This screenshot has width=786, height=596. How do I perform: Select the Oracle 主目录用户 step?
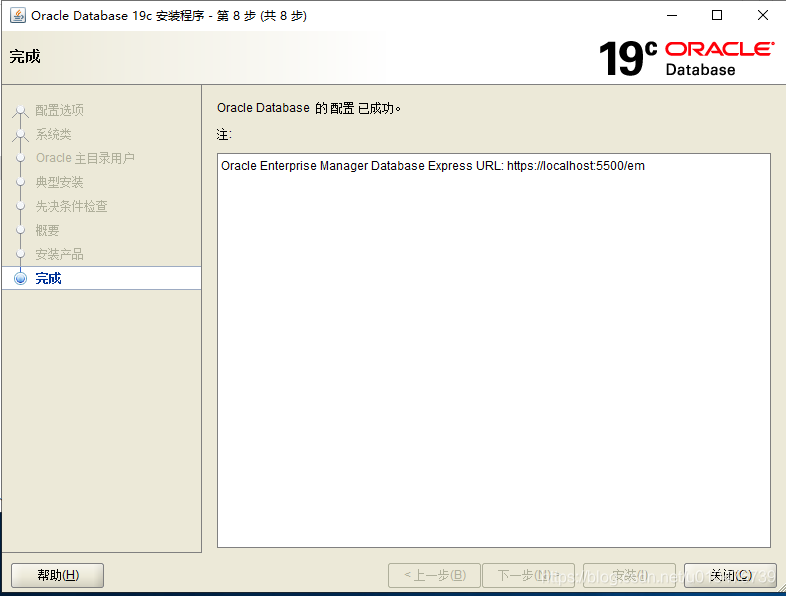[x=85, y=158]
